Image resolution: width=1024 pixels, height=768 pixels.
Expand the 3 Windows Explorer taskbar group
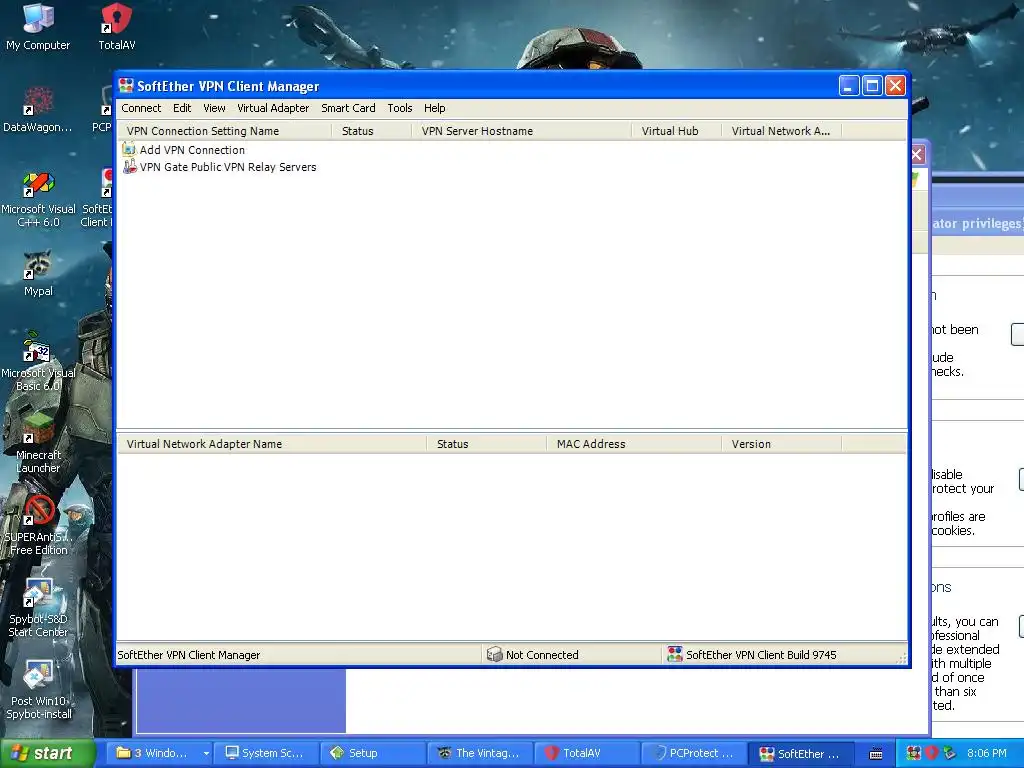tap(206, 753)
